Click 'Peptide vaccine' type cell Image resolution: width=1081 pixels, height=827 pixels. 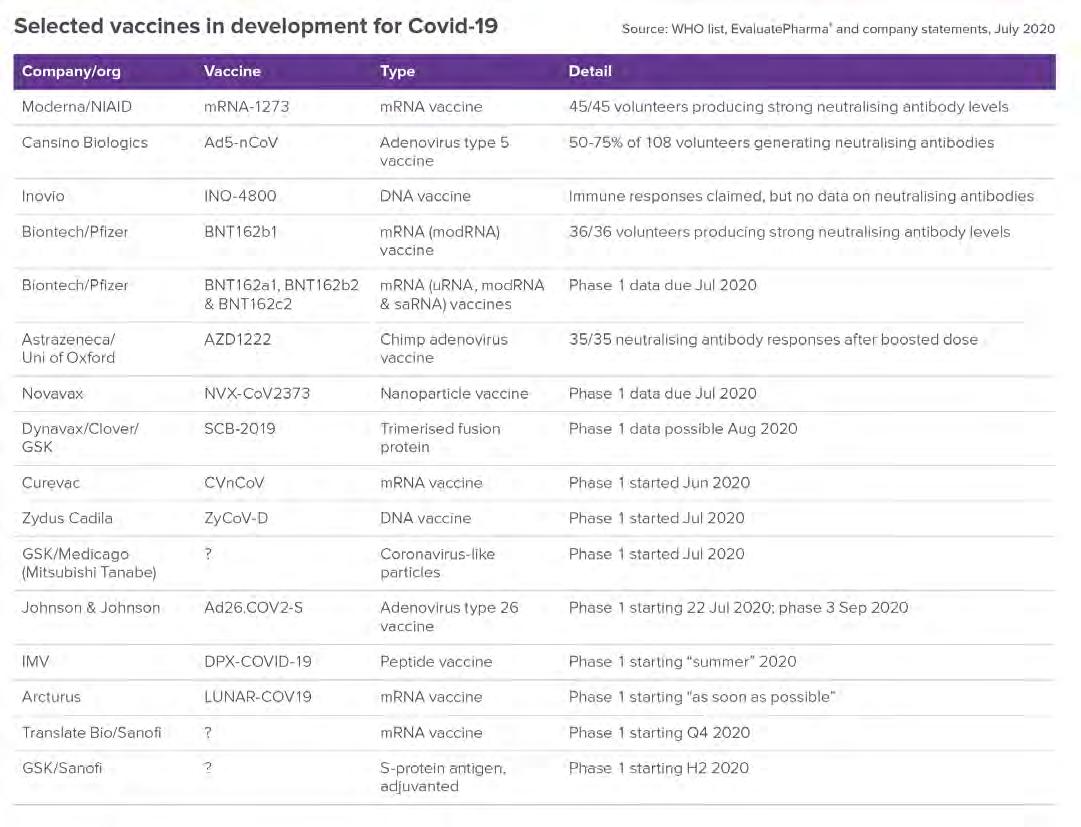point(436,662)
